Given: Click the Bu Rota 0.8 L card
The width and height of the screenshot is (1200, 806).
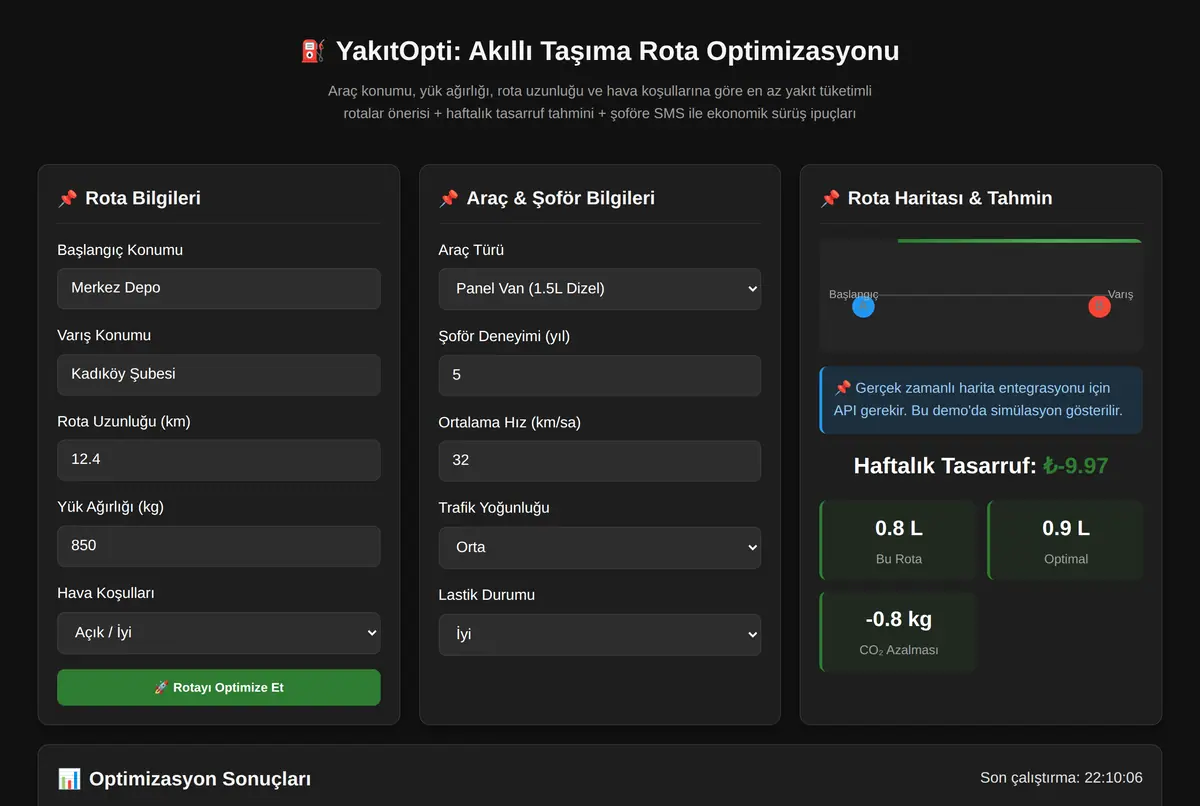Looking at the screenshot, I should coord(897,540).
